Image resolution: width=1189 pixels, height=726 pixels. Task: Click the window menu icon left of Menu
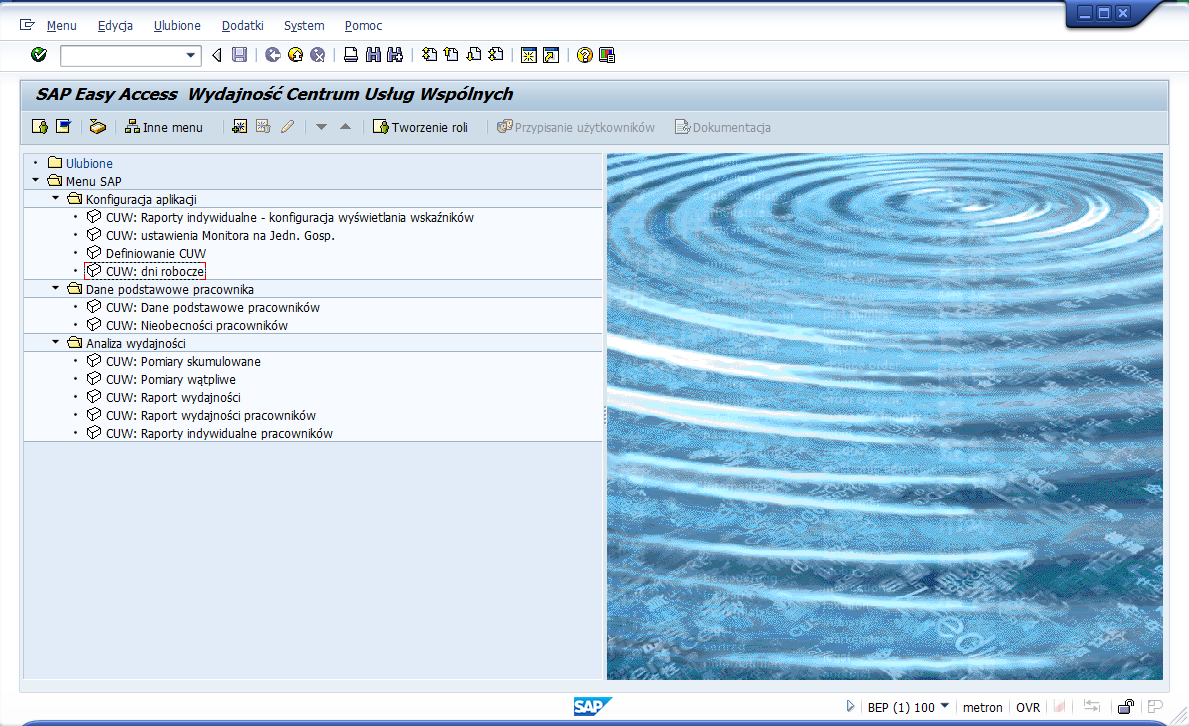tap(27, 25)
